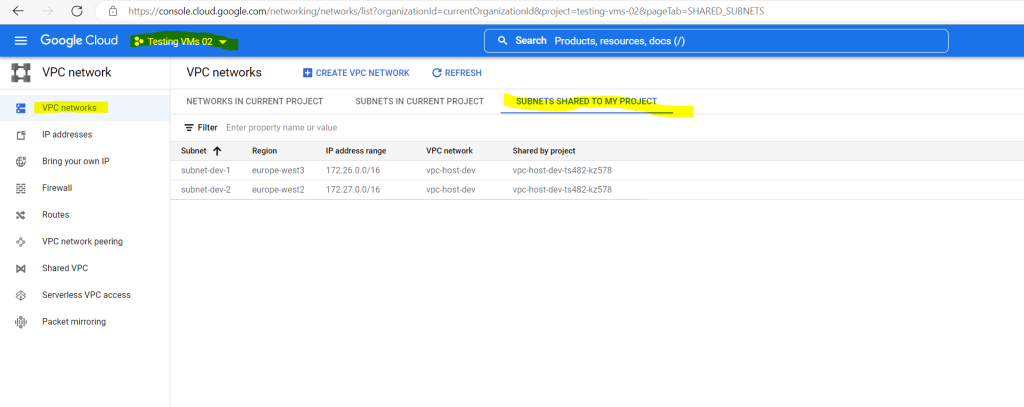Click the Region column header
Image resolution: width=1024 pixels, height=407 pixels.
[264, 151]
